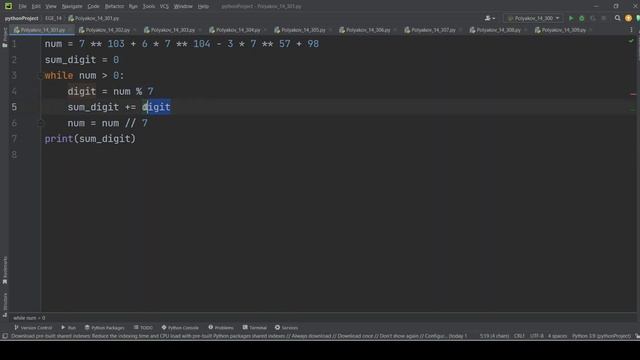Viewport: 640px width, 360px height.
Task: Place cursor on print(sum_digit) line
Action: [x=90, y=139]
